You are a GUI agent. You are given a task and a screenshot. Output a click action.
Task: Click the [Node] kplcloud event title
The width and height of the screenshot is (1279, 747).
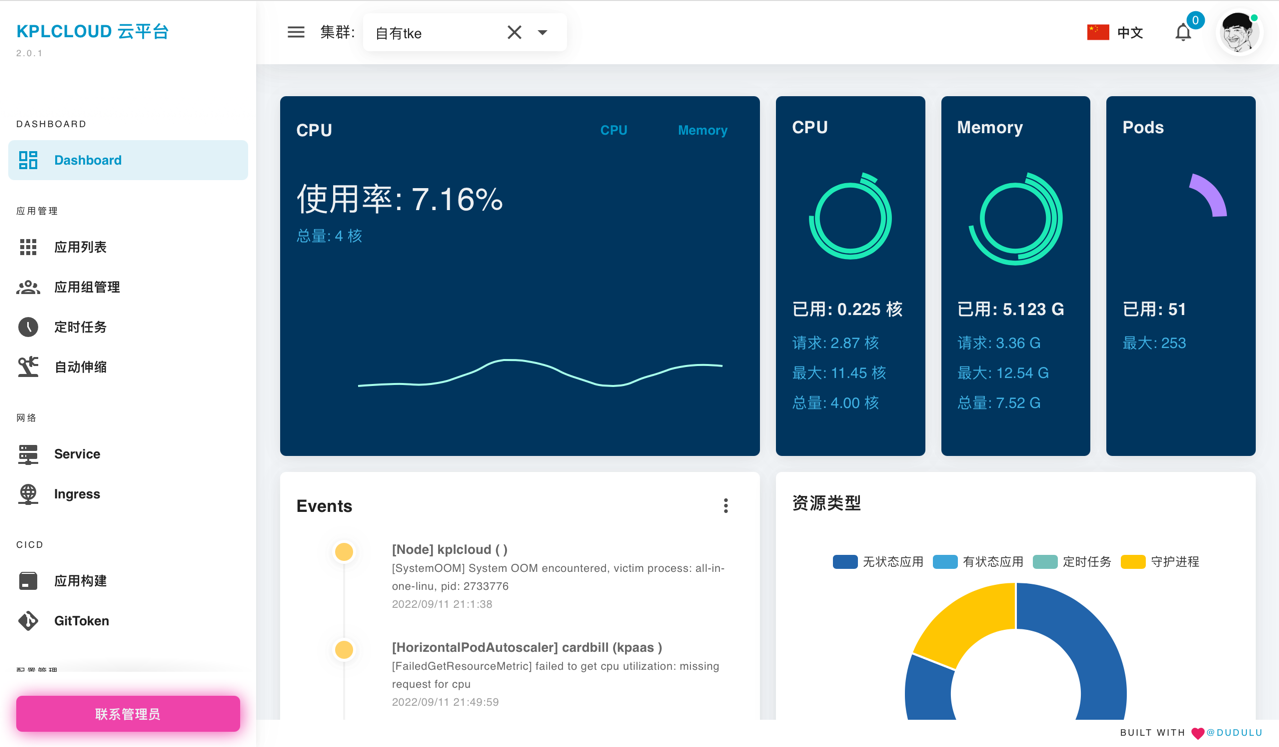click(x=450, y=549)
